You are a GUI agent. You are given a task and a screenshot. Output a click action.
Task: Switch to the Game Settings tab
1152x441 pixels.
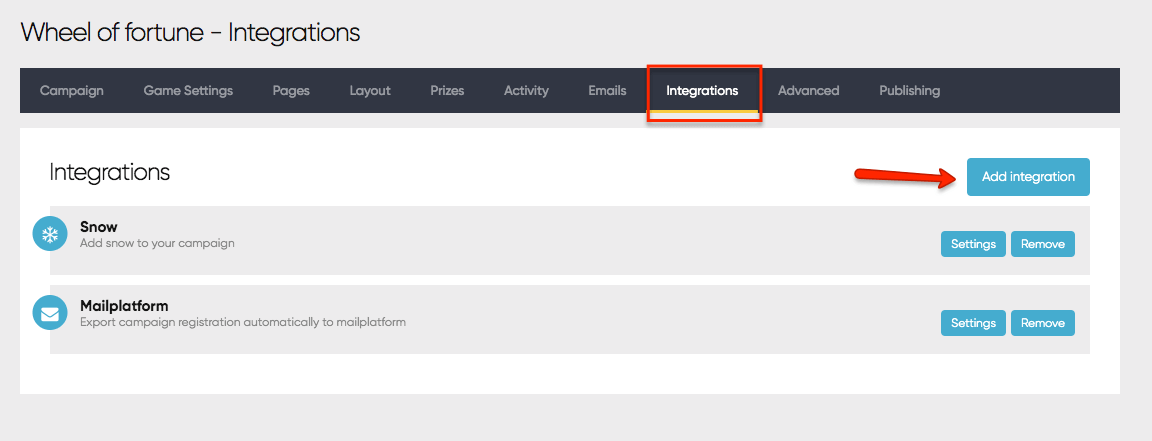(x=188, y=91)
